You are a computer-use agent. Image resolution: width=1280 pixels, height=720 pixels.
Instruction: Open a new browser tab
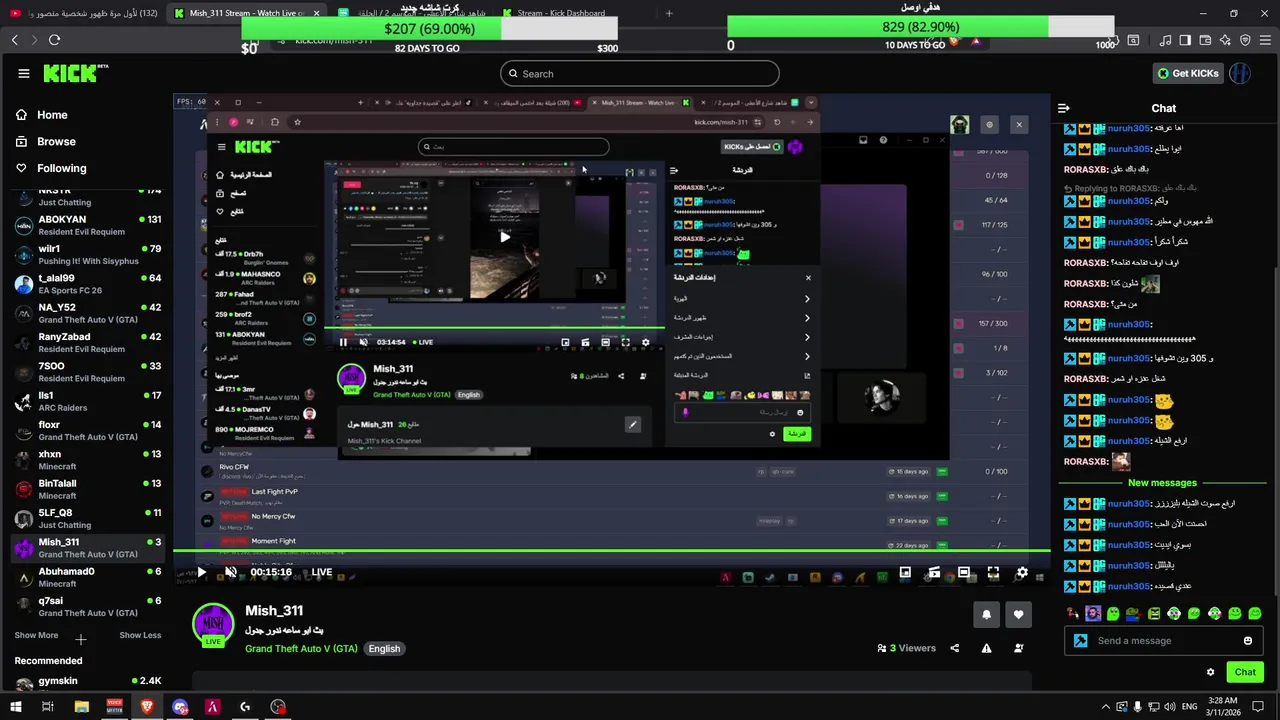click(x=669, y=13)
